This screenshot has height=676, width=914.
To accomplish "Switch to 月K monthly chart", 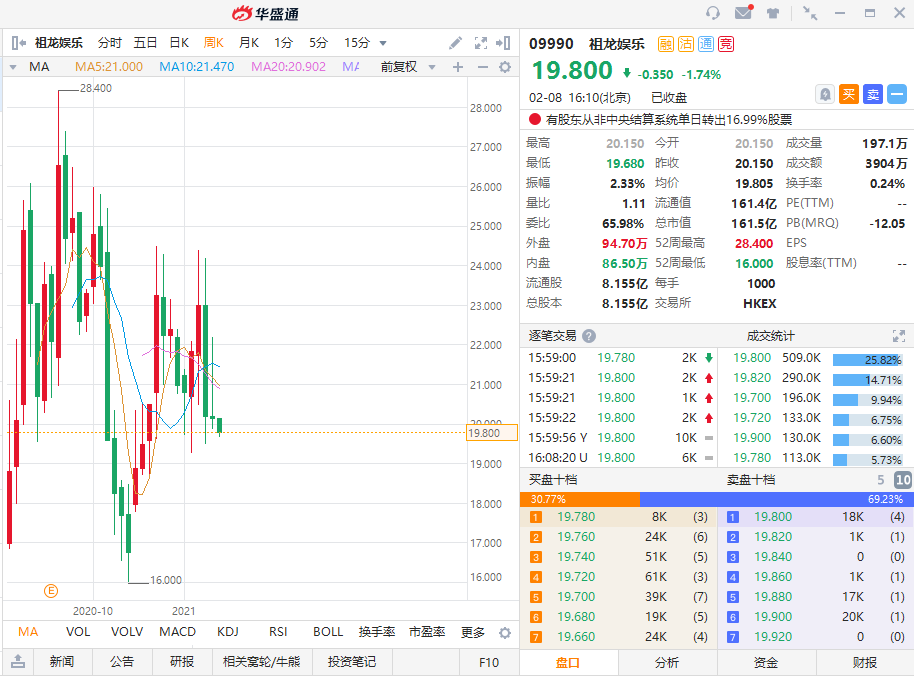I will (249, 43).
